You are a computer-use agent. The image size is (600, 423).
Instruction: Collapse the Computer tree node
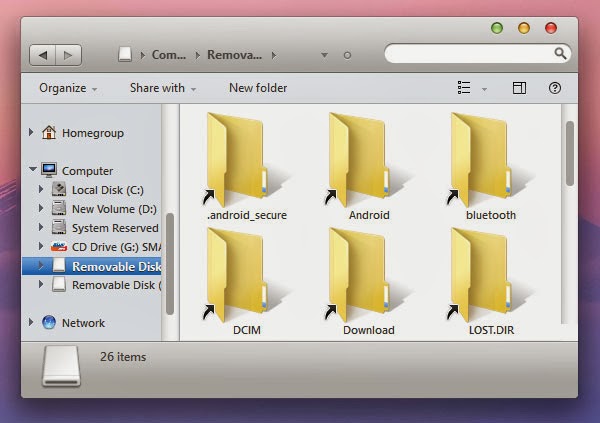33,169
